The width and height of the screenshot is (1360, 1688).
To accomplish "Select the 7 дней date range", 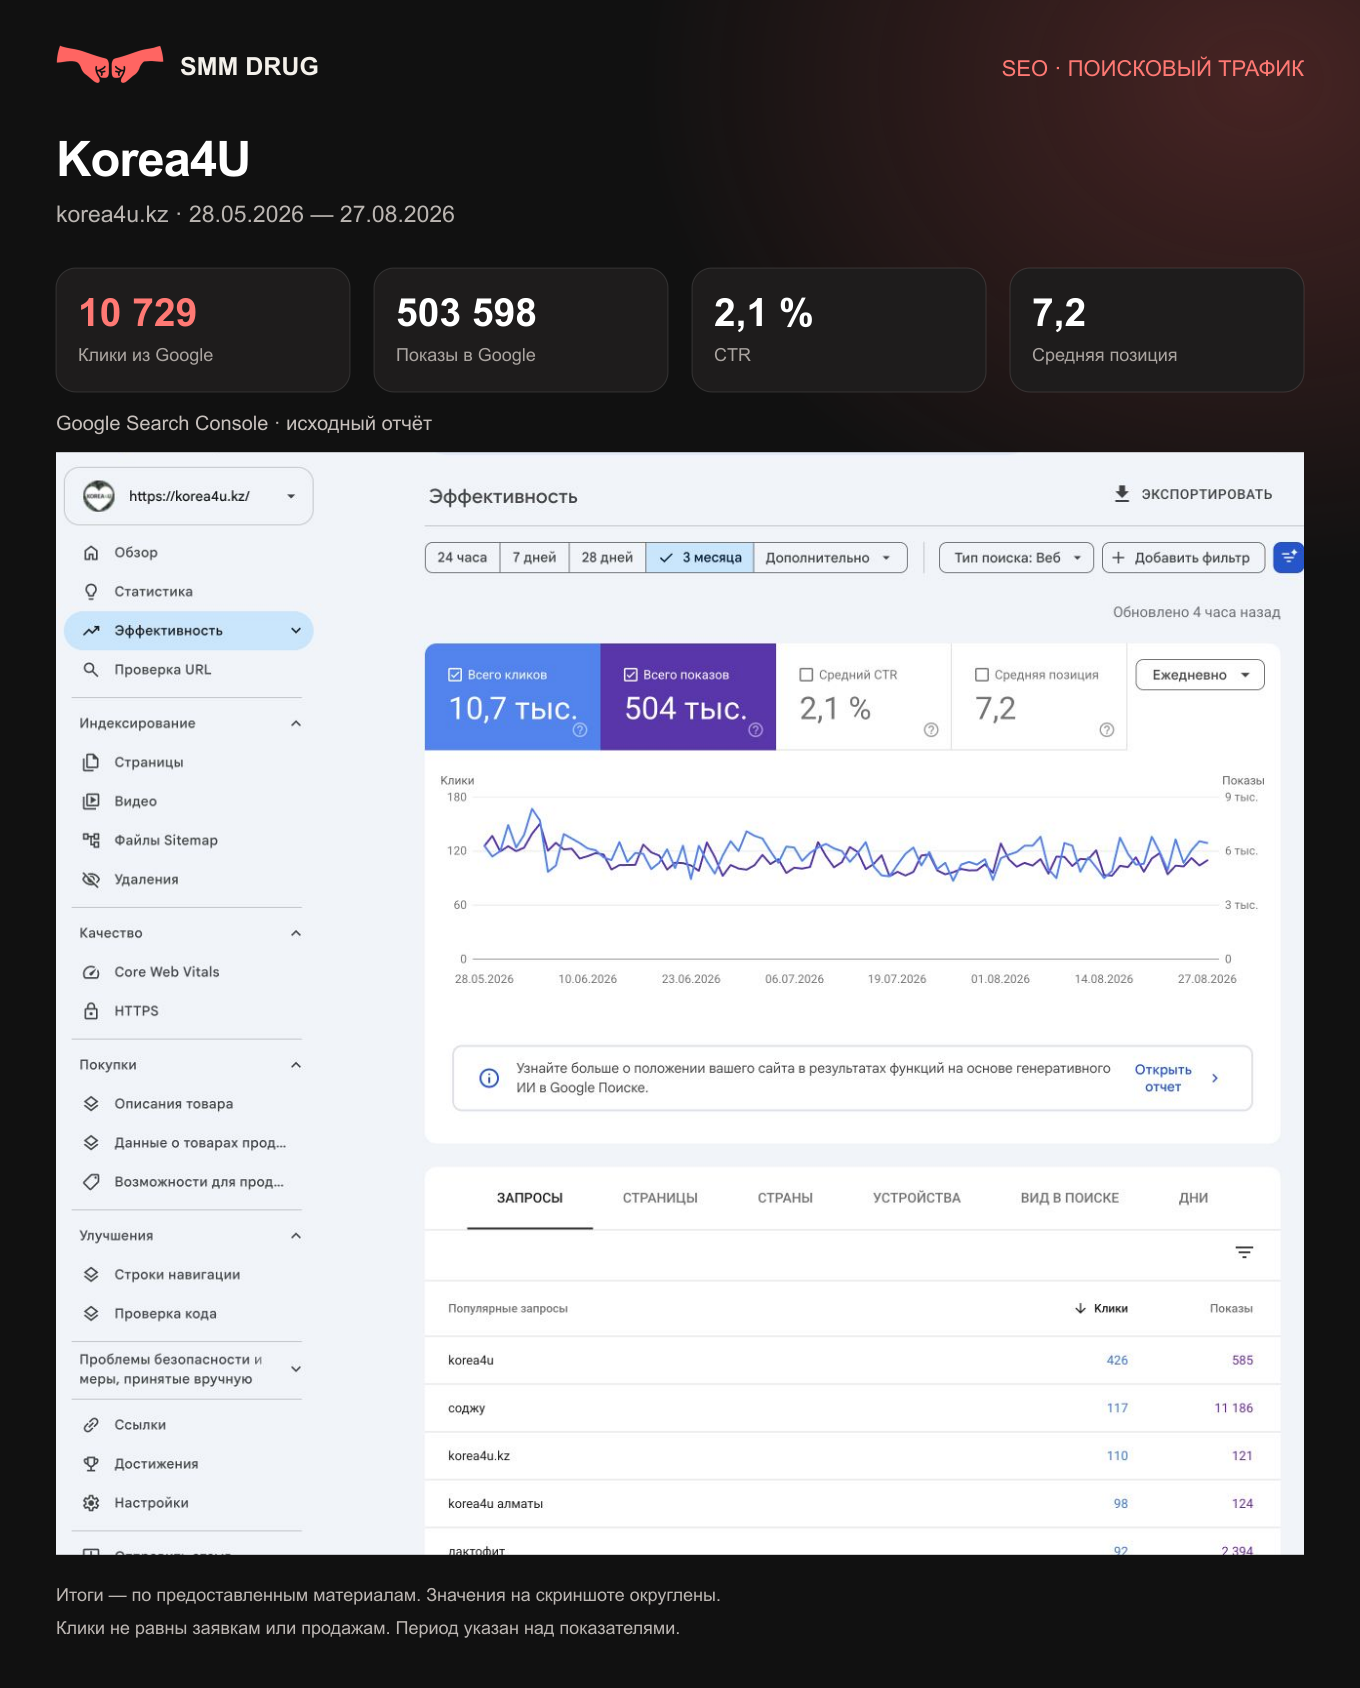I will [x=534, y=558].
